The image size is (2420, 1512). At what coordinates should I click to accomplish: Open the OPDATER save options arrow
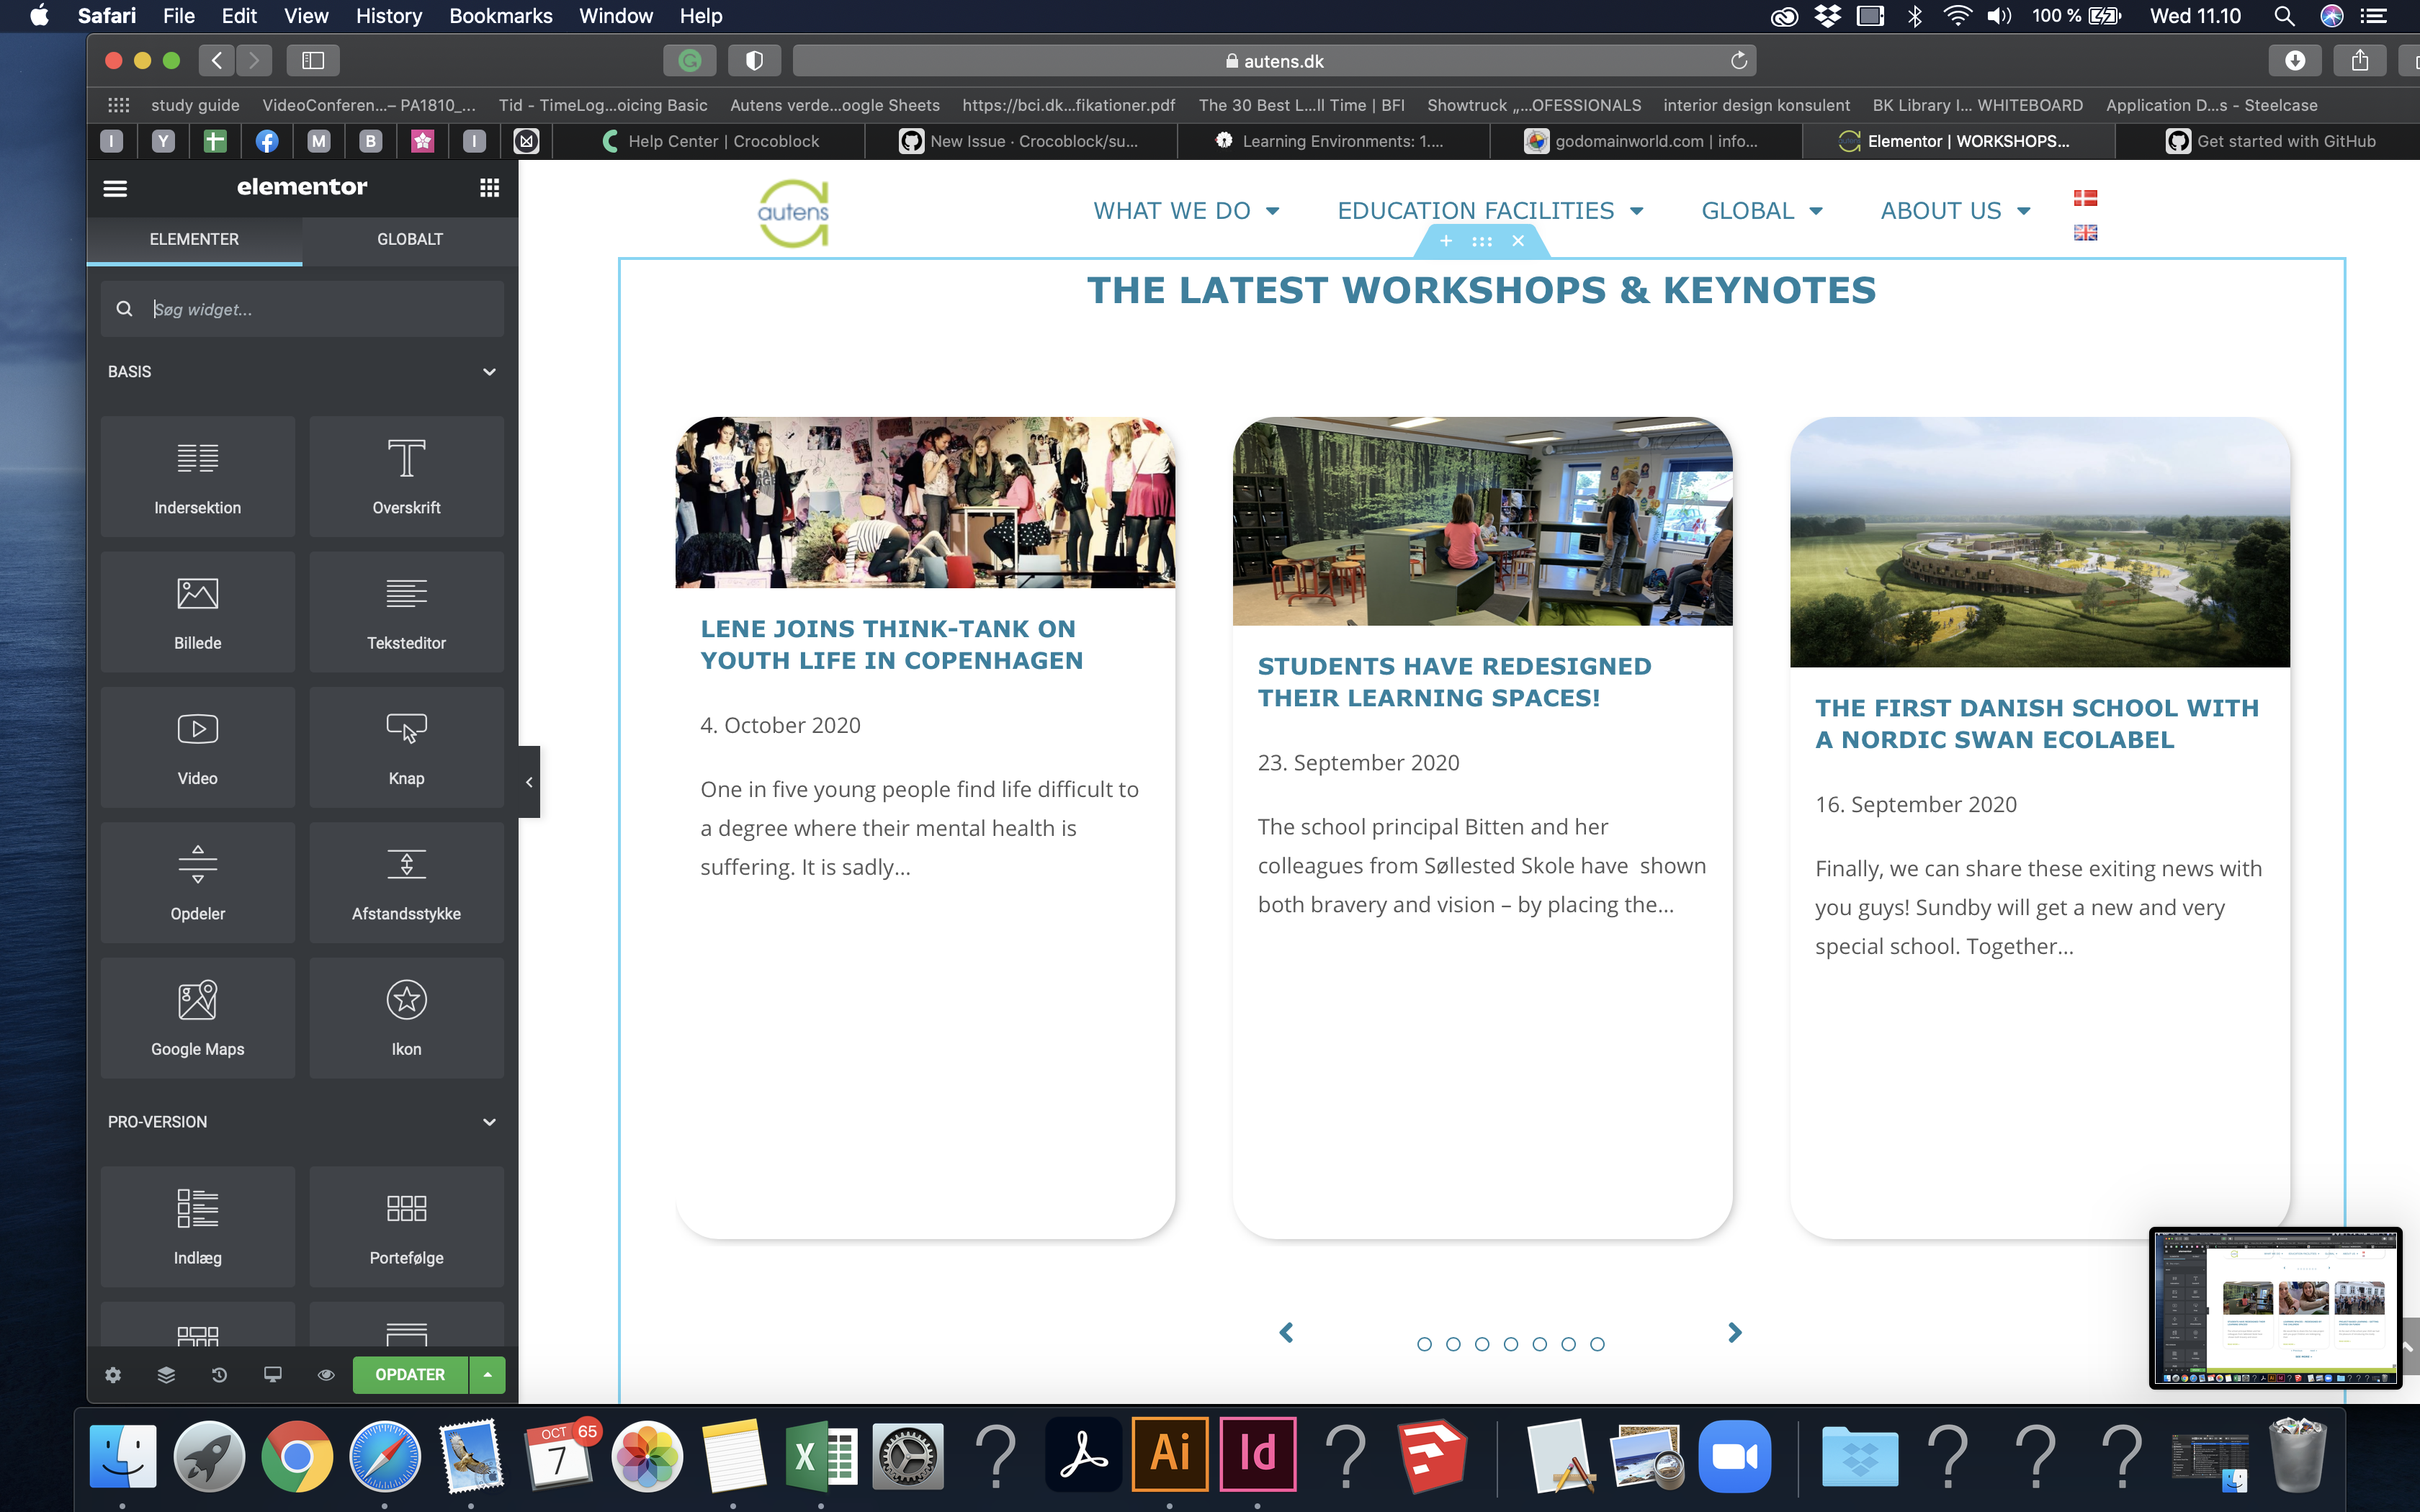tap(487, 1375)
